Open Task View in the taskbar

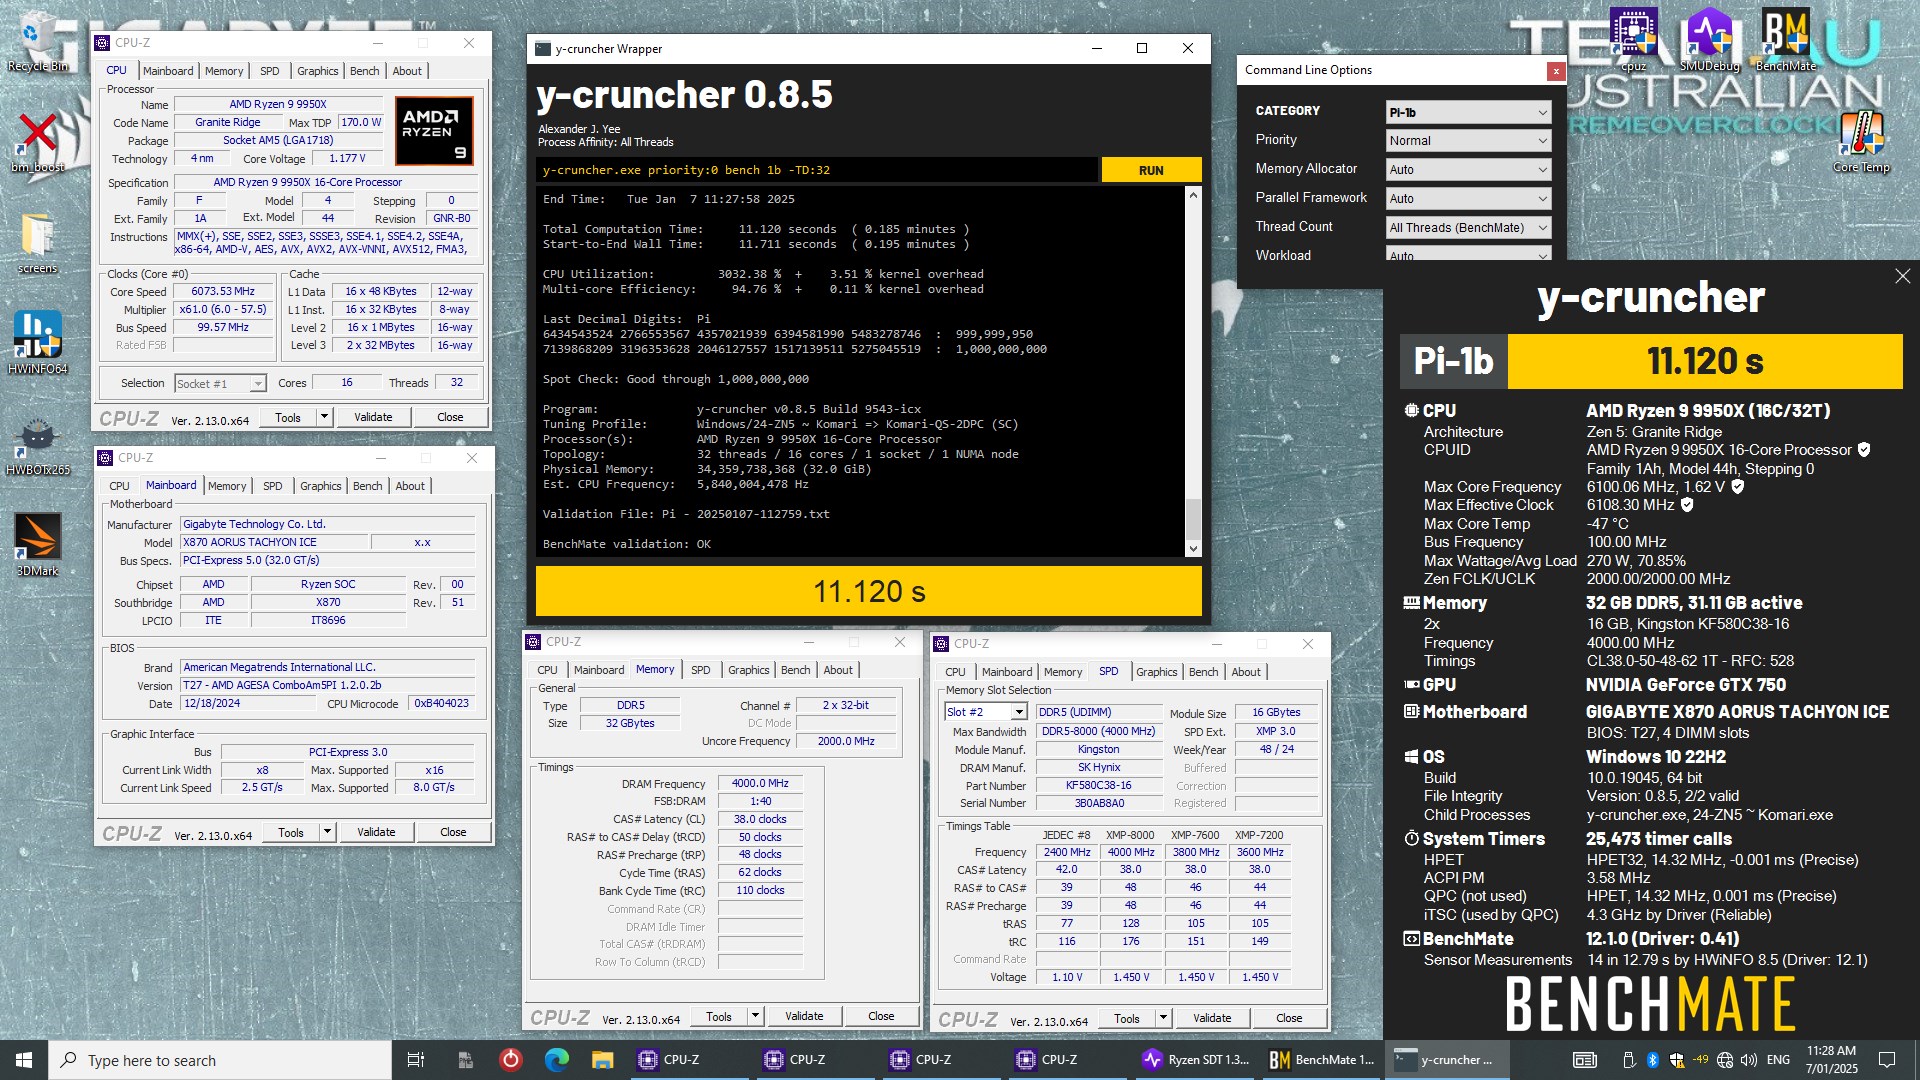[x=416, y=1060]
